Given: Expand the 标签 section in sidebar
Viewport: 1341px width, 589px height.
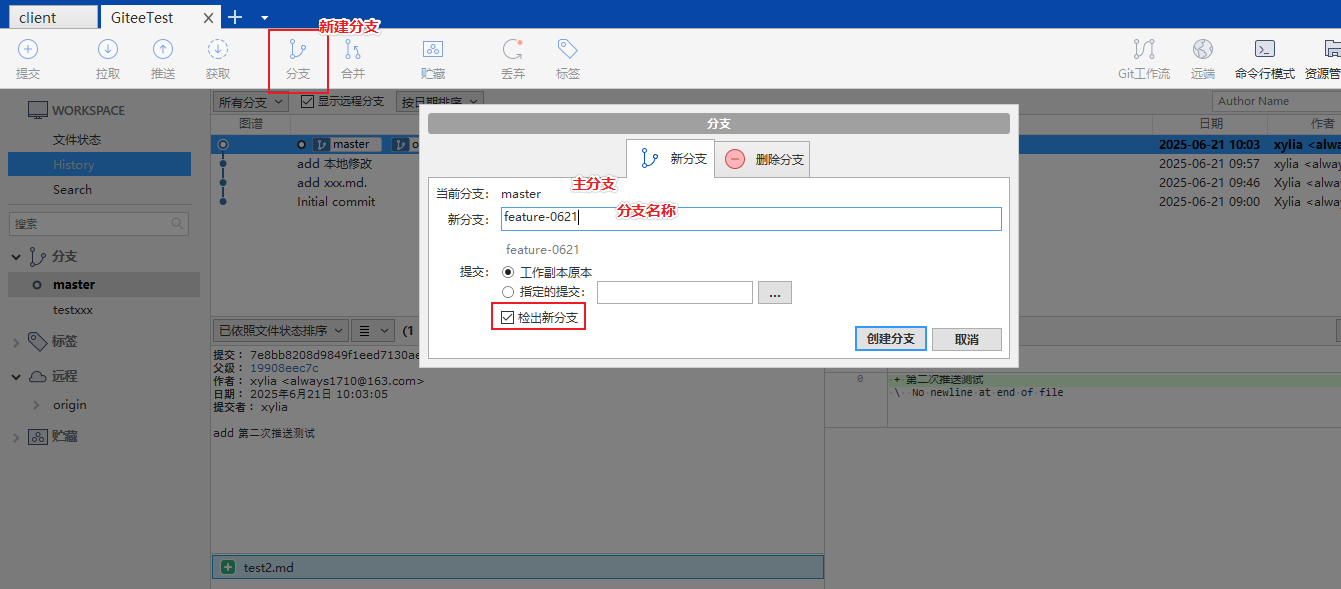Looking at the screenshot, I should [16, 342].
